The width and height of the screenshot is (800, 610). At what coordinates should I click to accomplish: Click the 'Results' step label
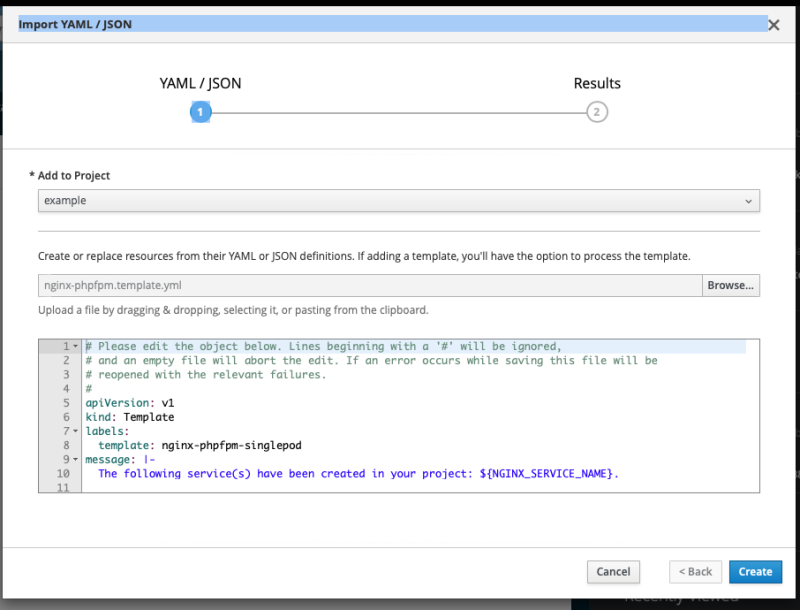(x=597, y=83)
